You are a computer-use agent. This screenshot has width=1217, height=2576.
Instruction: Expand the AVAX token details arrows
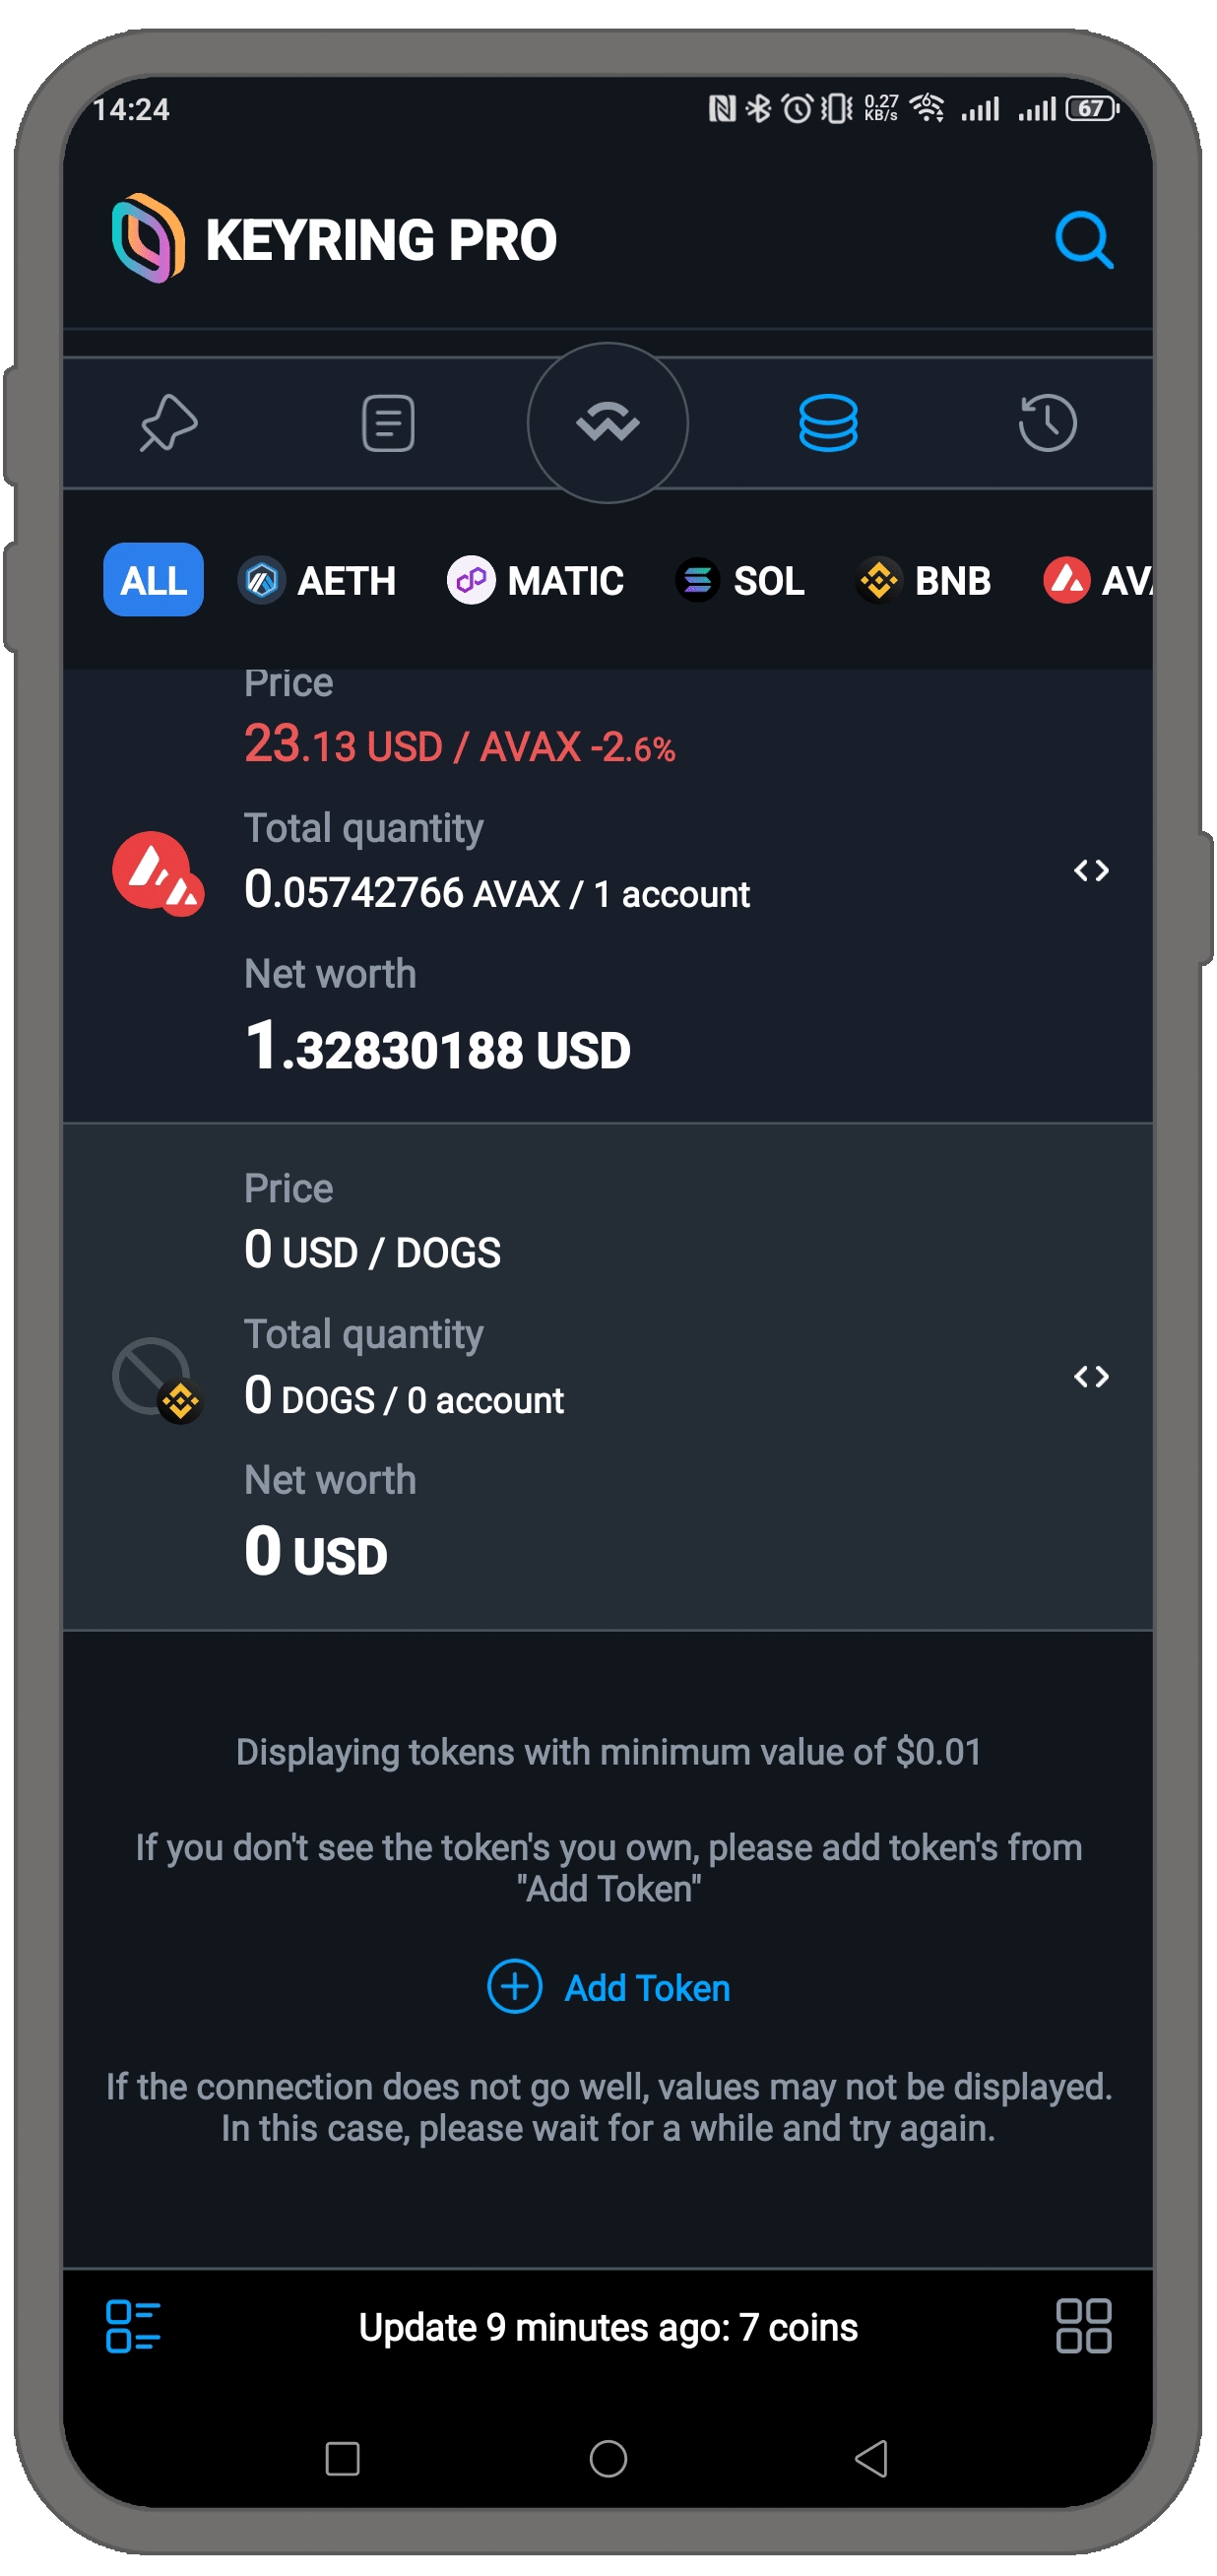[1091, 871]
